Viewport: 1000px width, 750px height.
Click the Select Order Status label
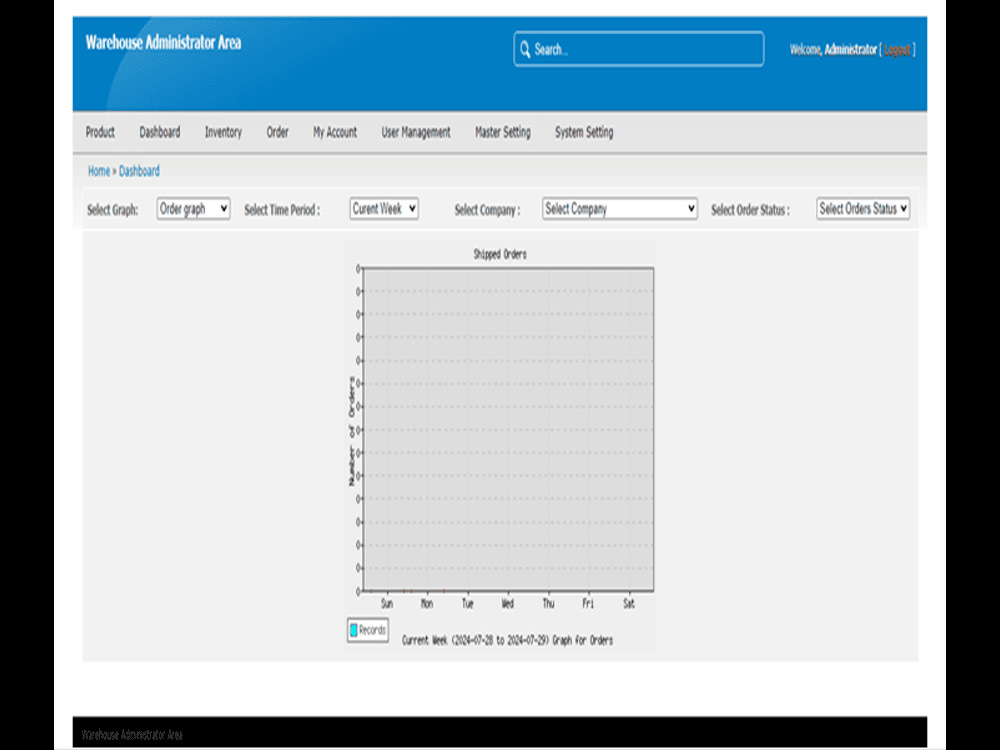[750, 210]
